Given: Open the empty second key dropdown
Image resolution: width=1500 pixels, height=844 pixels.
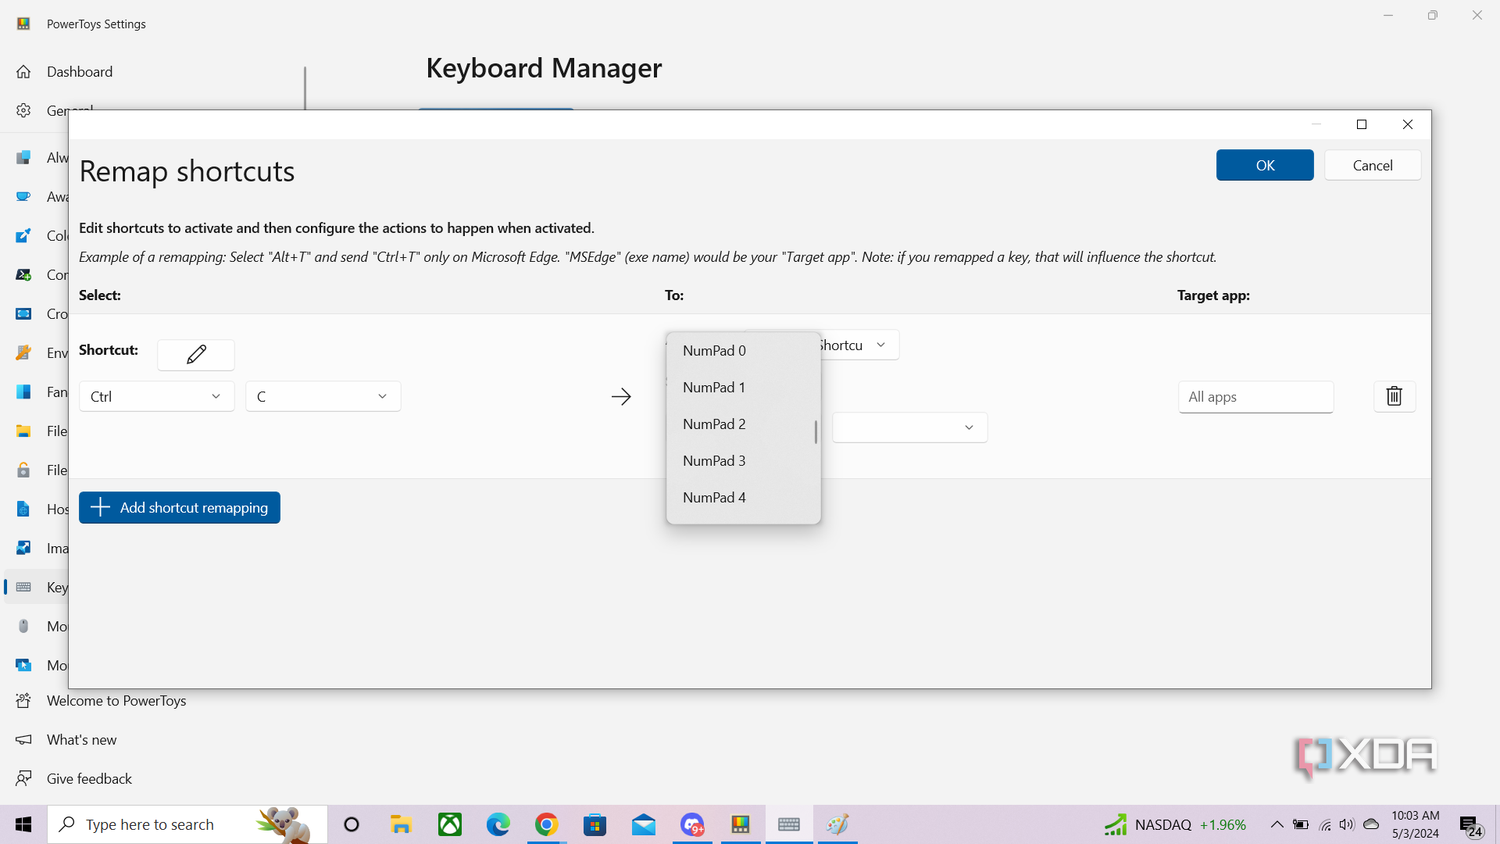Looking at the screenshot, I should coord(910,427).
